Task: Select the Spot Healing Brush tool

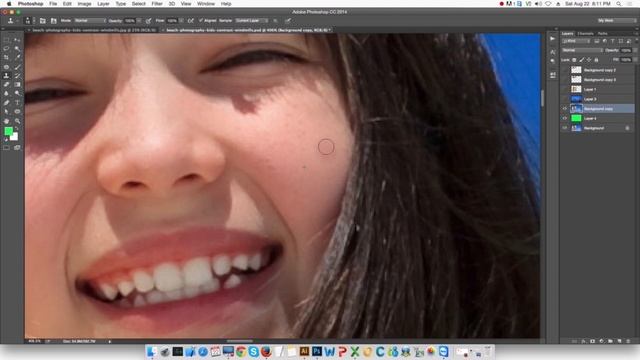Action: [6, 67]
